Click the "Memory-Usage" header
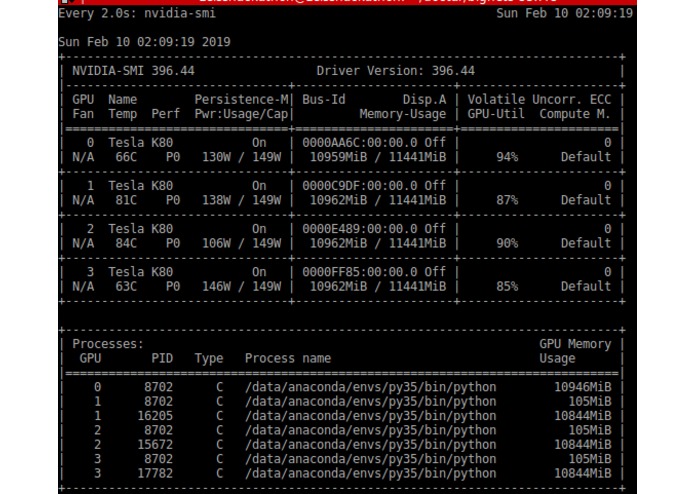This screenshot has width=695, height=494. [x=402, y=114]
